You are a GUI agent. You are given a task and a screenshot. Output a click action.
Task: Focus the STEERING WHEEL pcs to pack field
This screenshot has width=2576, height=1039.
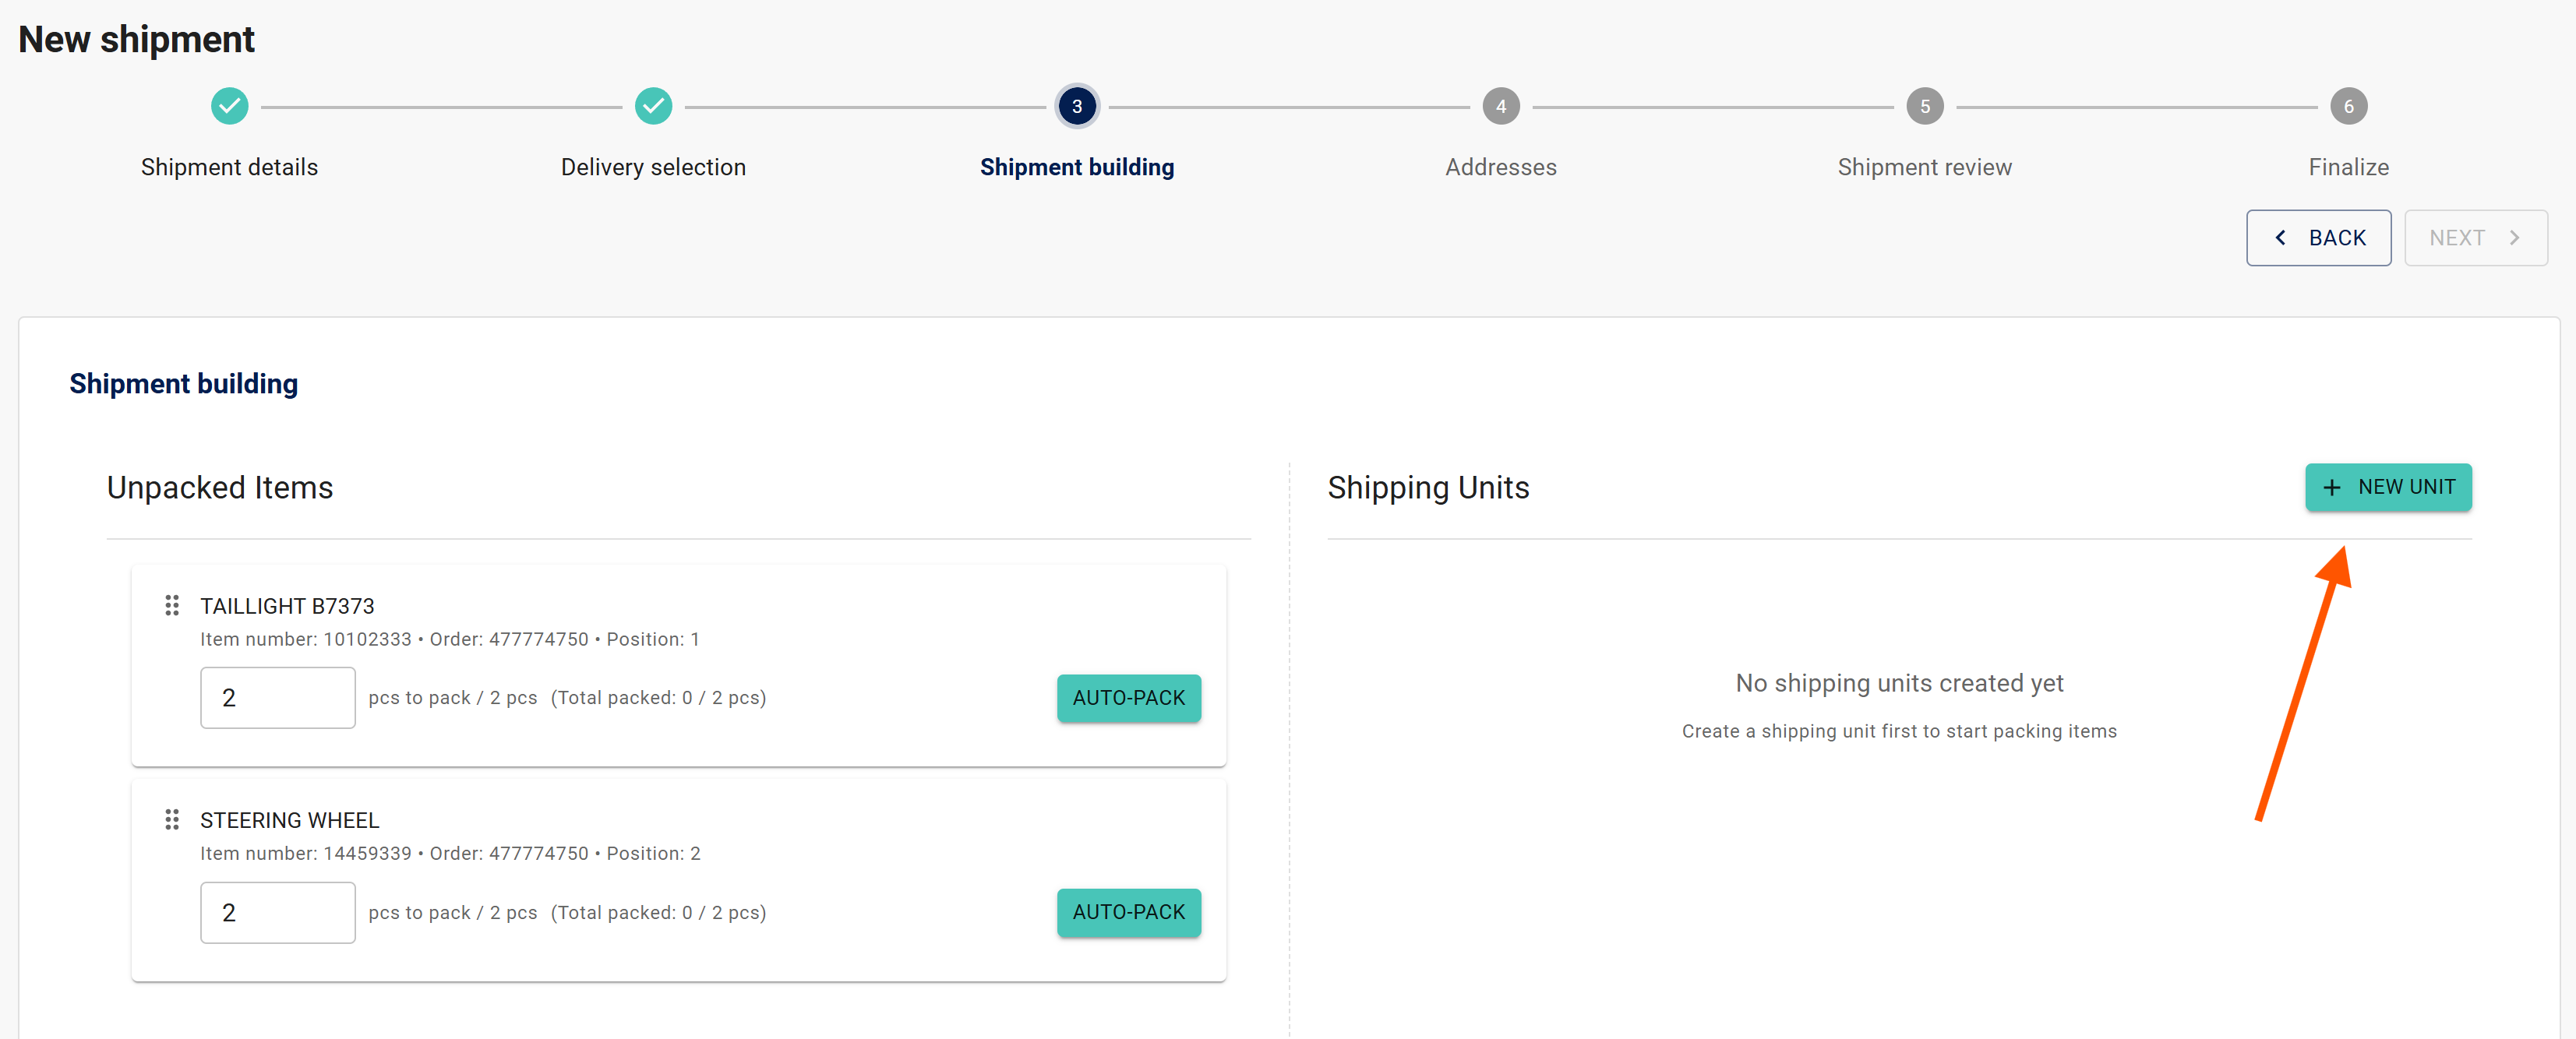277,911
